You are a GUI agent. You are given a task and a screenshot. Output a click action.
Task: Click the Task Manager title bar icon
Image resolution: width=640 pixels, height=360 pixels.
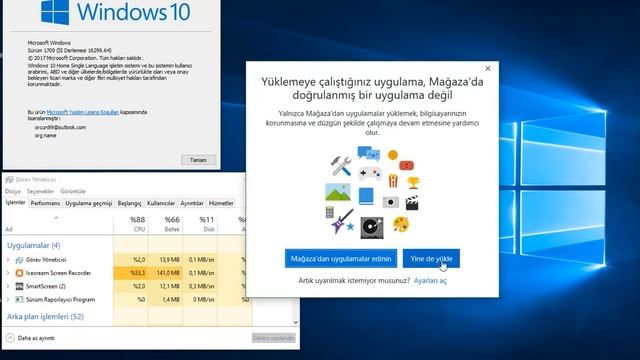(9, 180)
